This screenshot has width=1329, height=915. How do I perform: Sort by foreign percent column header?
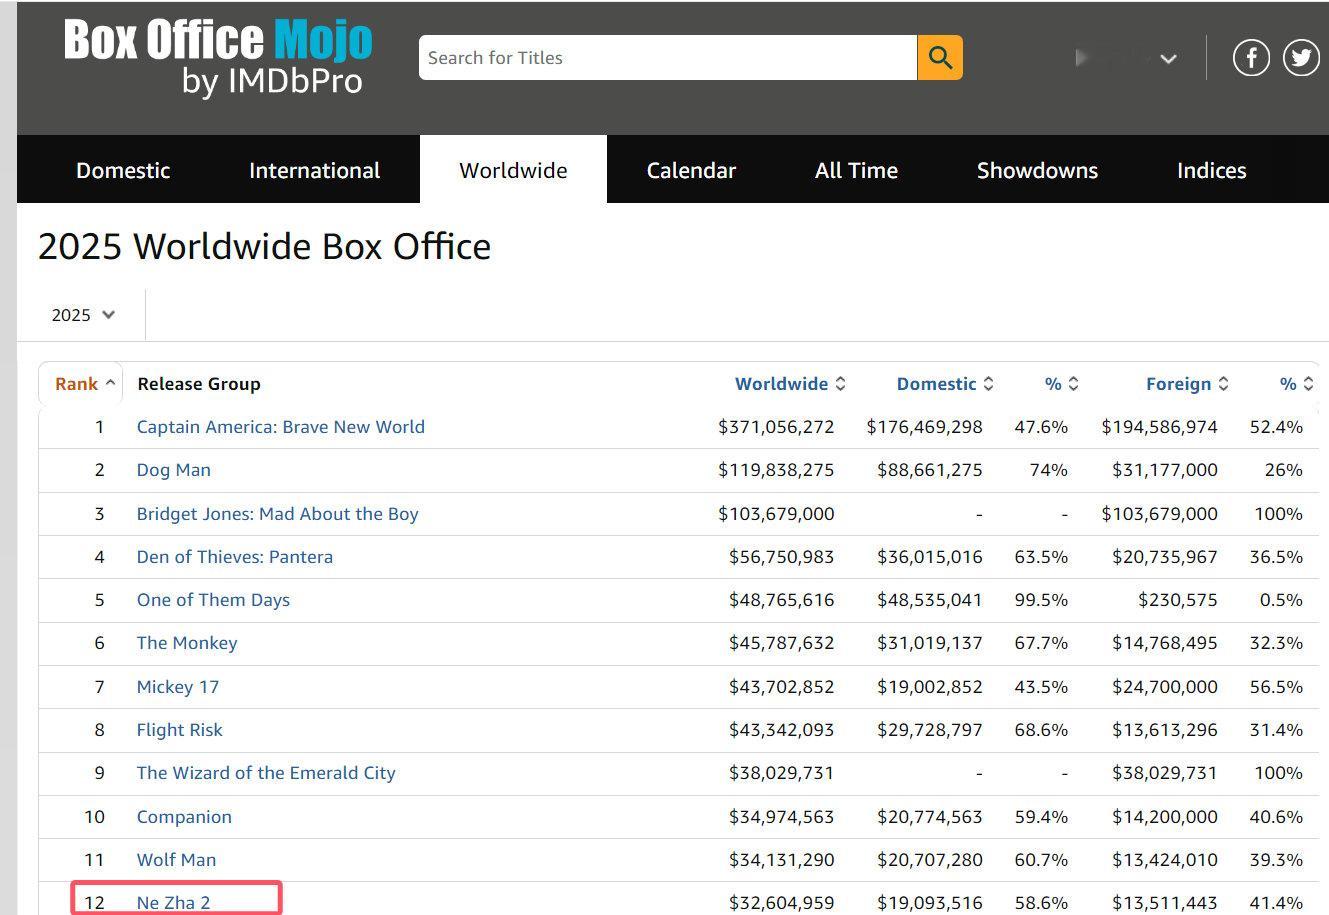tap(1297, 384)
